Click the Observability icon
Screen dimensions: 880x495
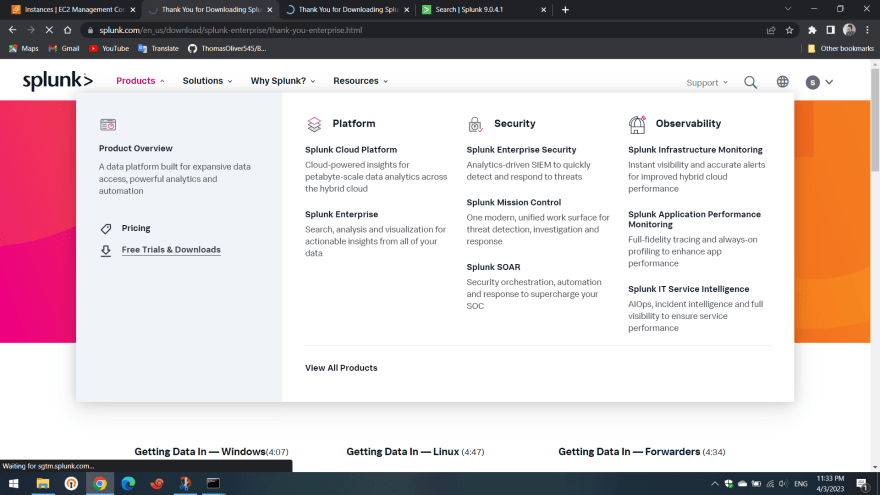click(637, 124)
